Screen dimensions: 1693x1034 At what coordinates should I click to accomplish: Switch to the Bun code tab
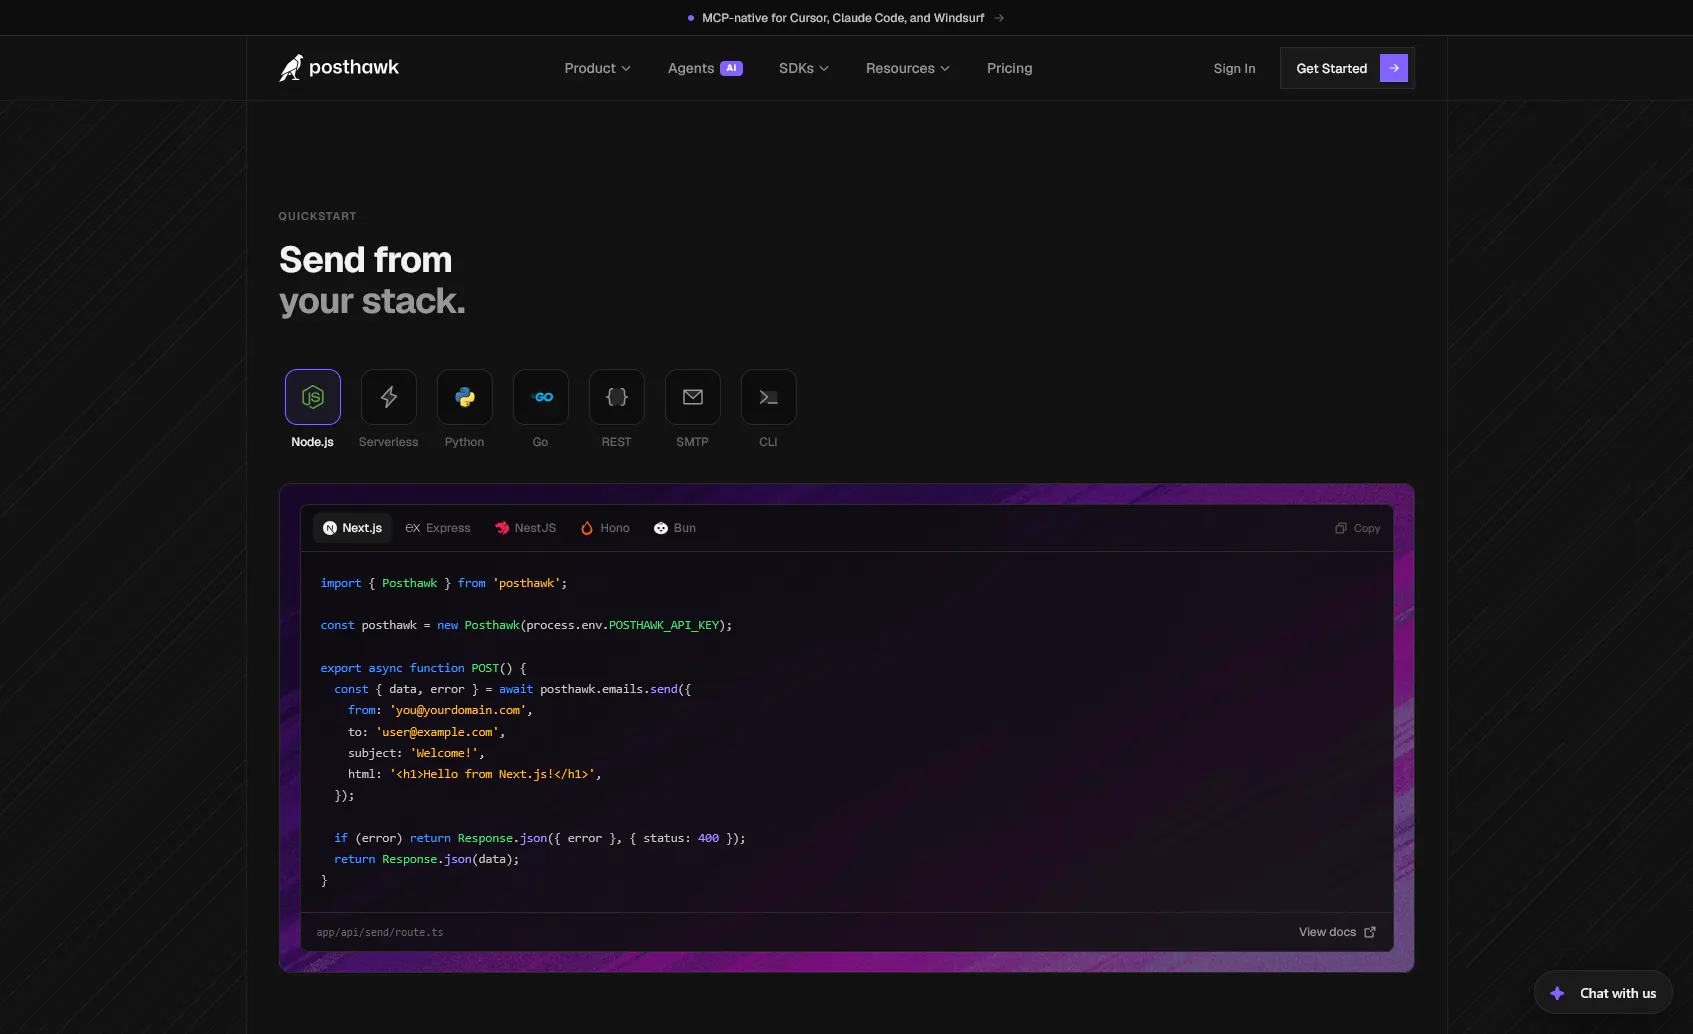[x=675, y=528]
